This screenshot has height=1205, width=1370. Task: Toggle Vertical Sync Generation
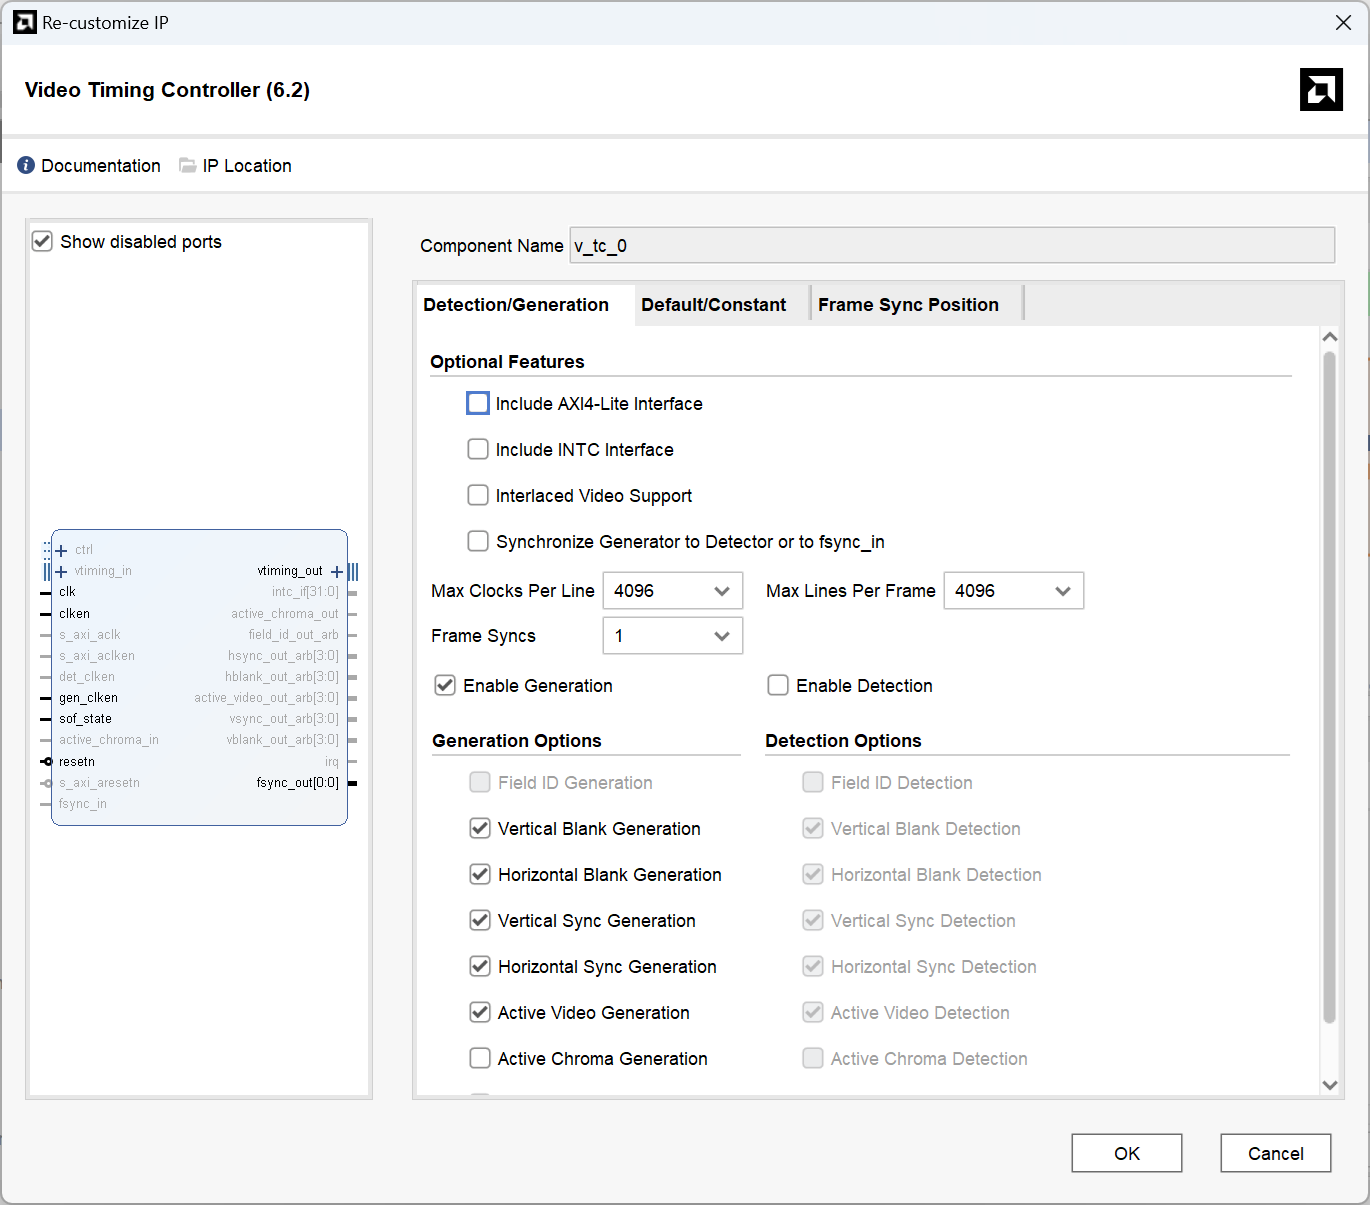coord(480,920)
